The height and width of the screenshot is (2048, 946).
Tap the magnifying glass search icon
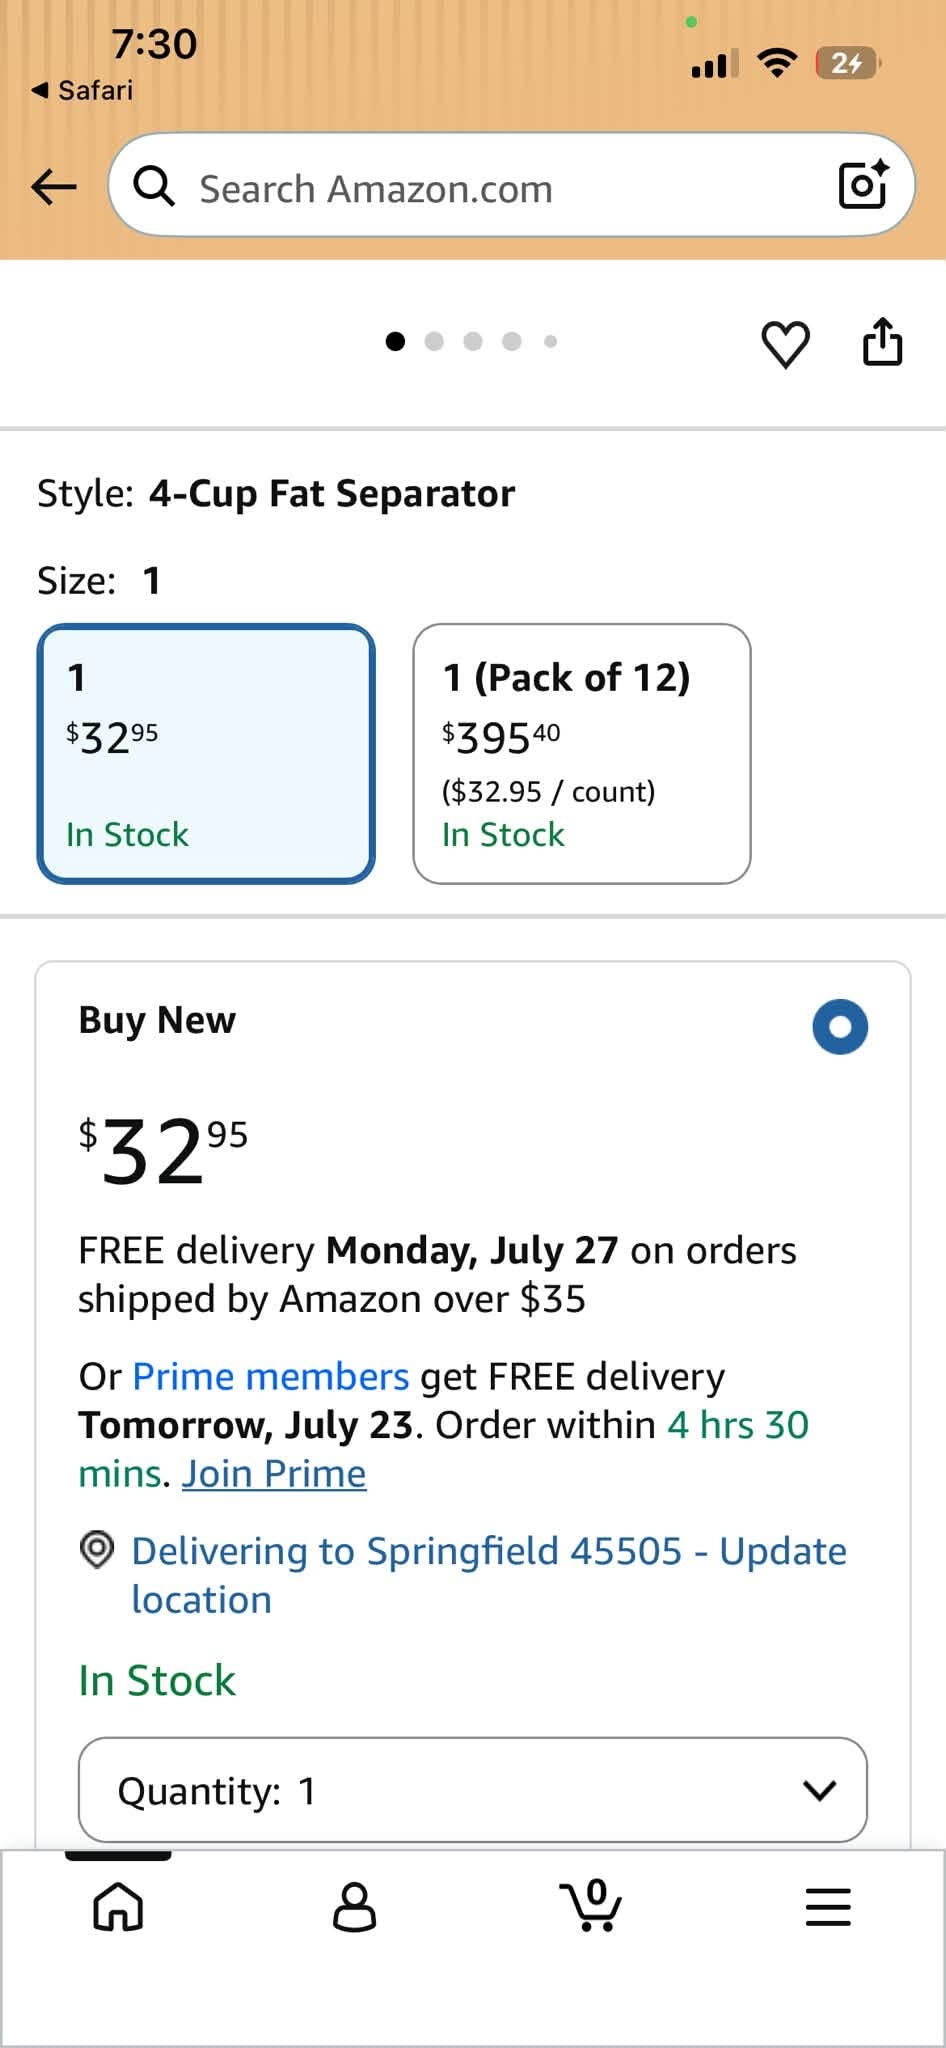click(x=154, y=186)
